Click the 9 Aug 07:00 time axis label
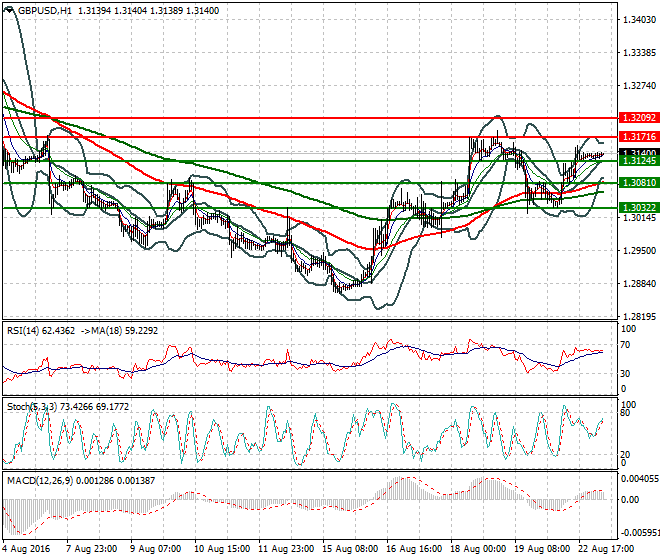The image size is (660, 560). click(156, 549)
